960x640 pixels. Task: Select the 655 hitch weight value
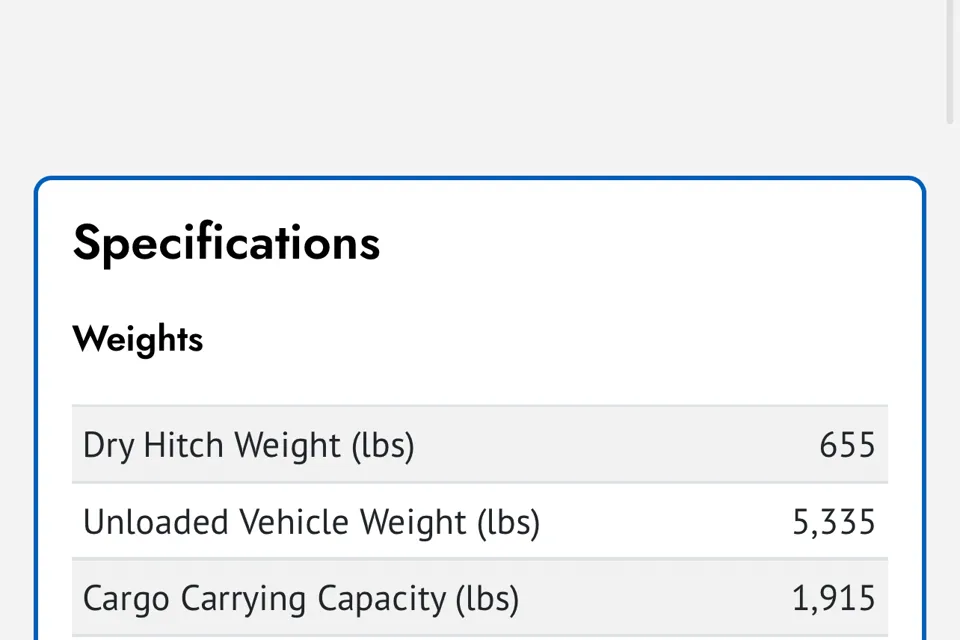847,445
